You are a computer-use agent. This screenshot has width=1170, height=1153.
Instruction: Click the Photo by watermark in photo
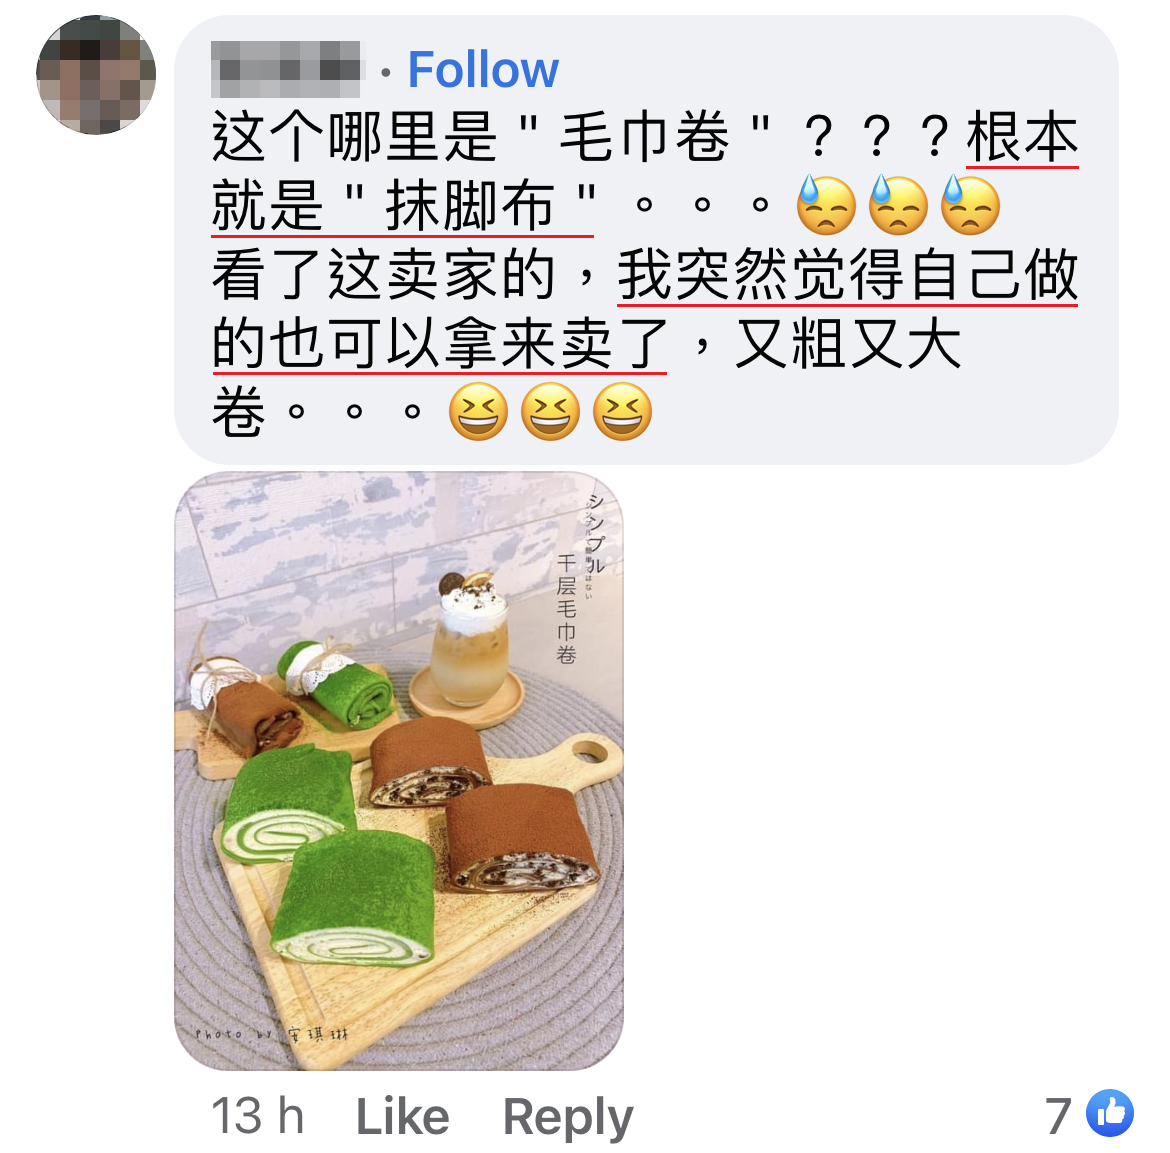(272, 1034)
